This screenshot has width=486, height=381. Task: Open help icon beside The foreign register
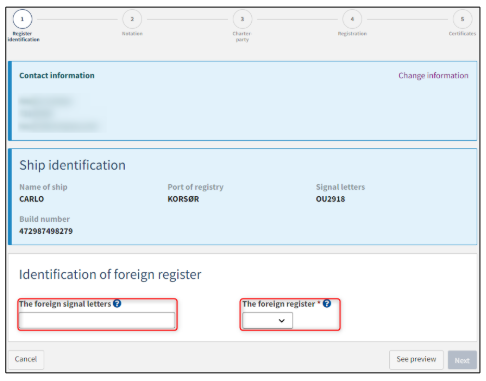(327, 303)
